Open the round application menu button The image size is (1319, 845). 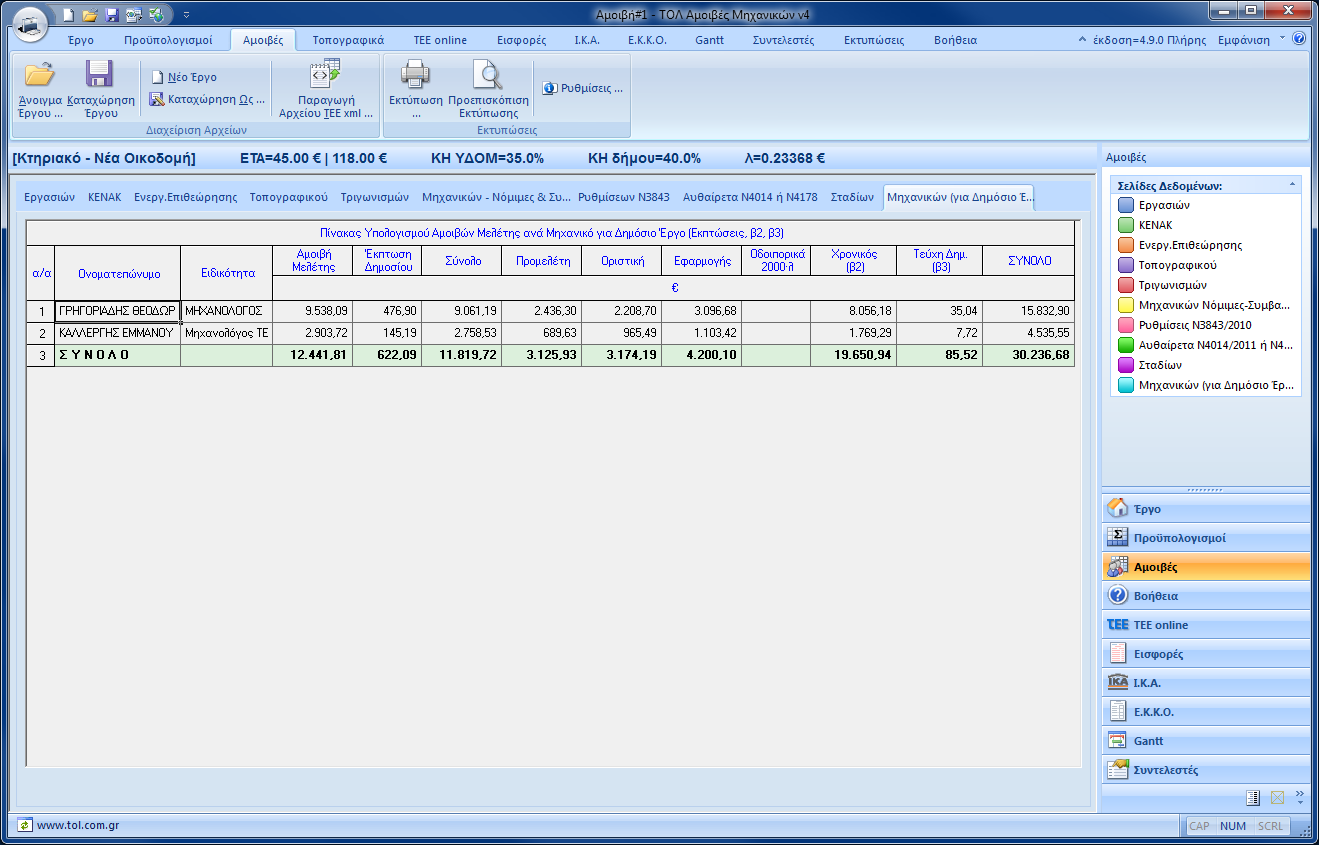[31, 23]
